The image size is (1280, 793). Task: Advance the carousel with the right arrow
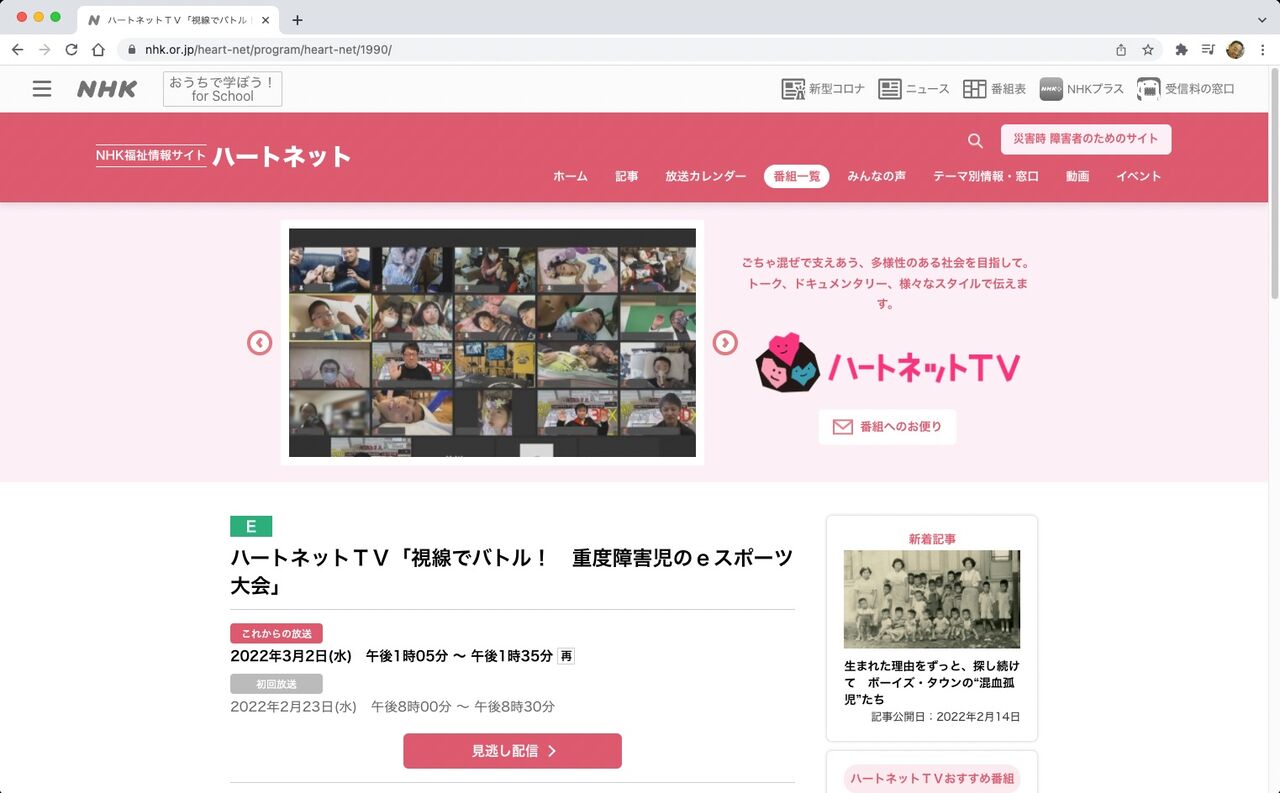tap(725, 342)
